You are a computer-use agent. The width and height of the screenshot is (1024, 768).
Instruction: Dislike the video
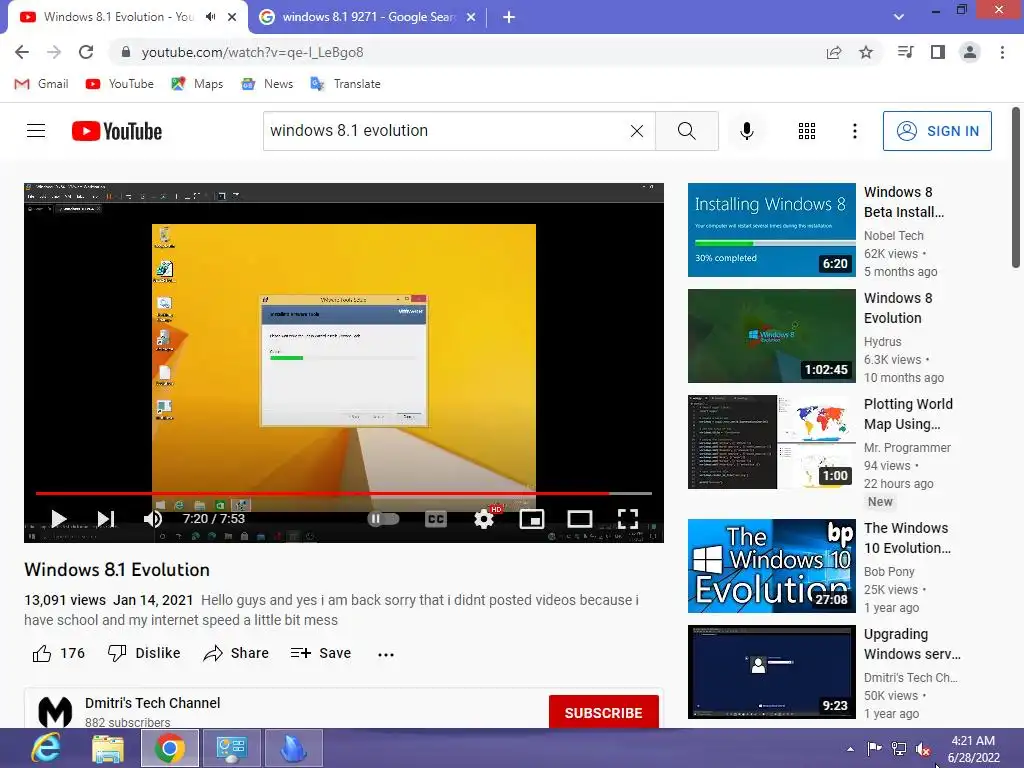point(144,653)
